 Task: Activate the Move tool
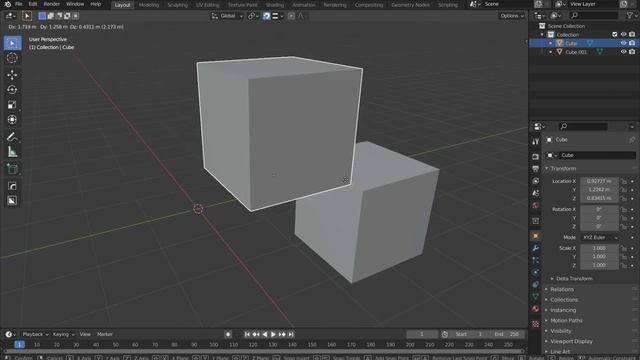pyautogui.click(x=12, y=74)
